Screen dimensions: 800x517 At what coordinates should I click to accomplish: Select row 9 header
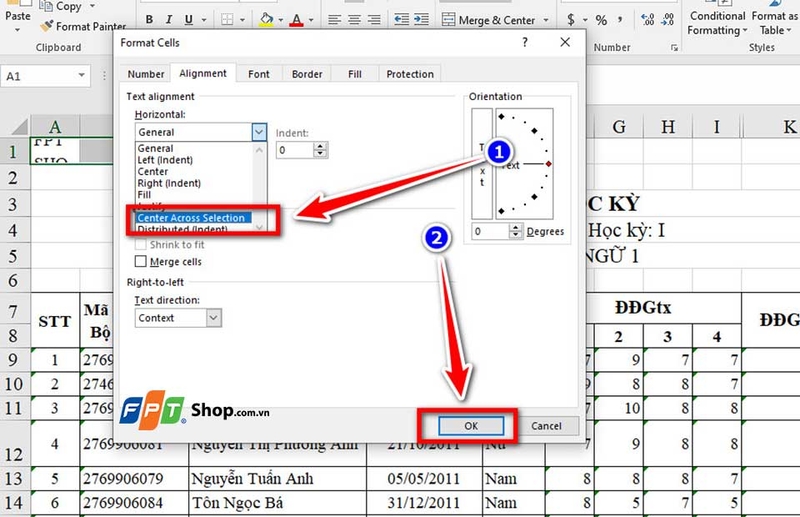[14, 360]
